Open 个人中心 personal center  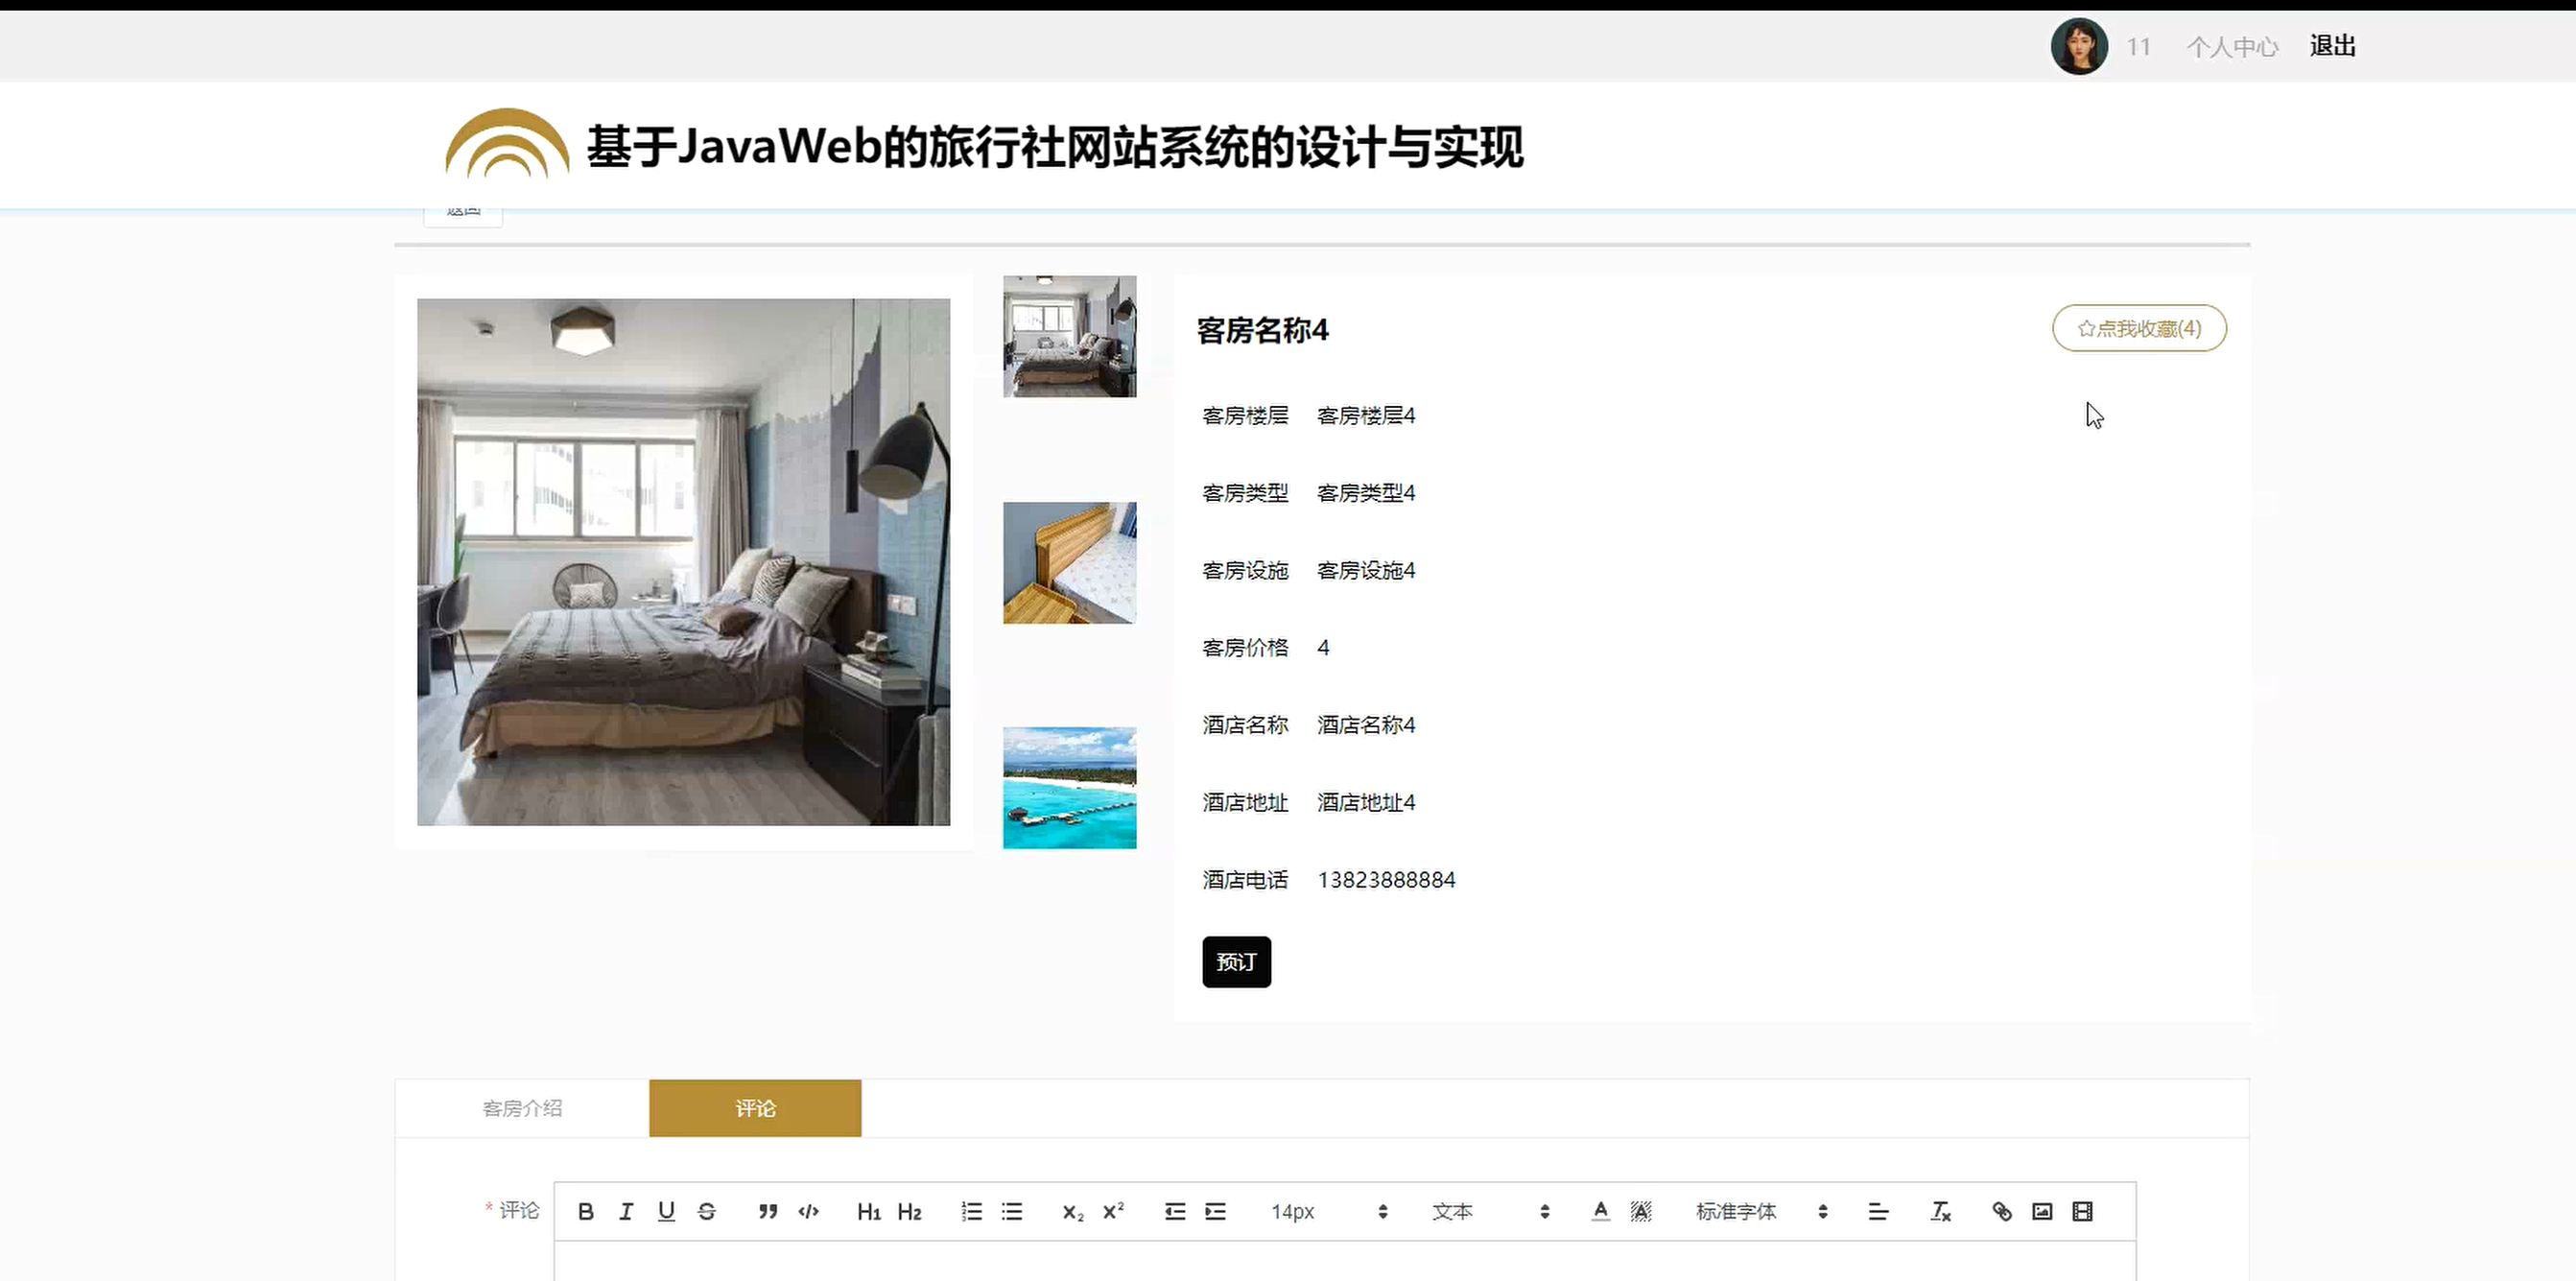pyautogui.click(x=2232, y=46)
